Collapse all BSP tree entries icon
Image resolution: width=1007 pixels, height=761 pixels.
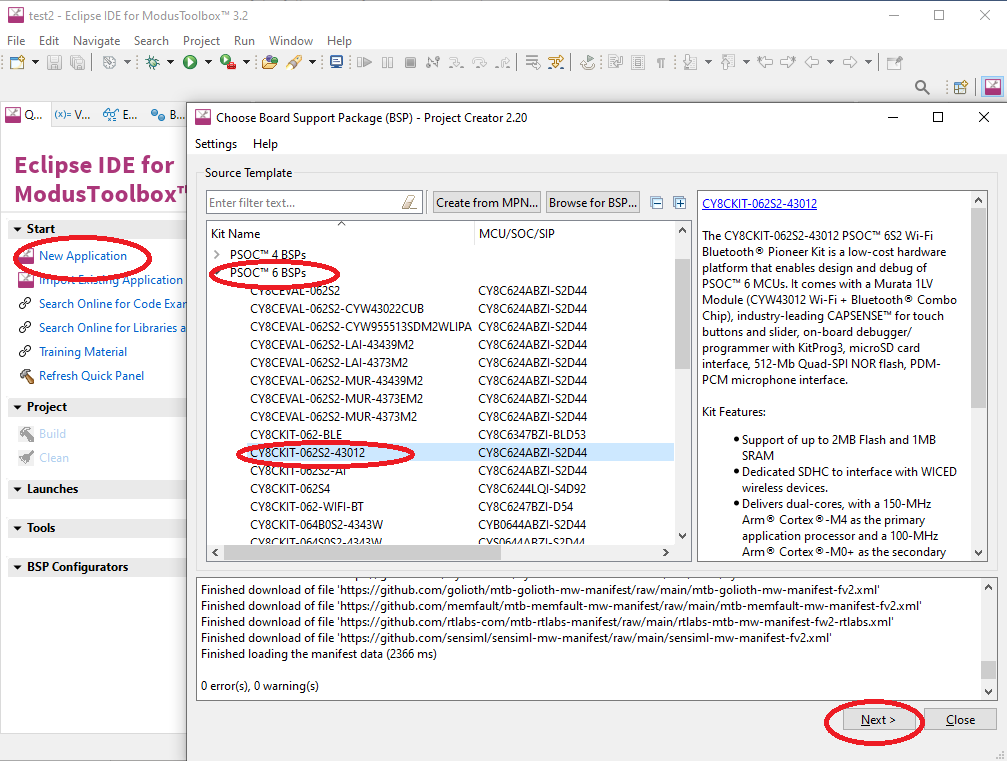(657, 203)
